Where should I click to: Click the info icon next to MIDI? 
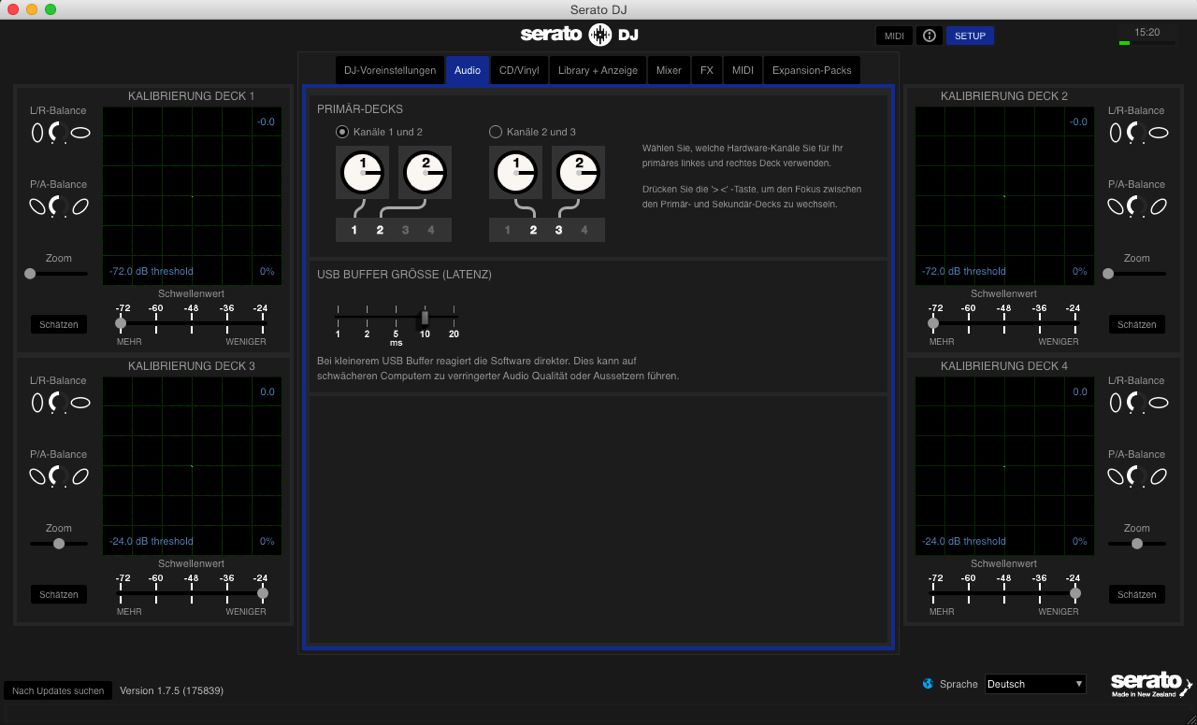929,36
